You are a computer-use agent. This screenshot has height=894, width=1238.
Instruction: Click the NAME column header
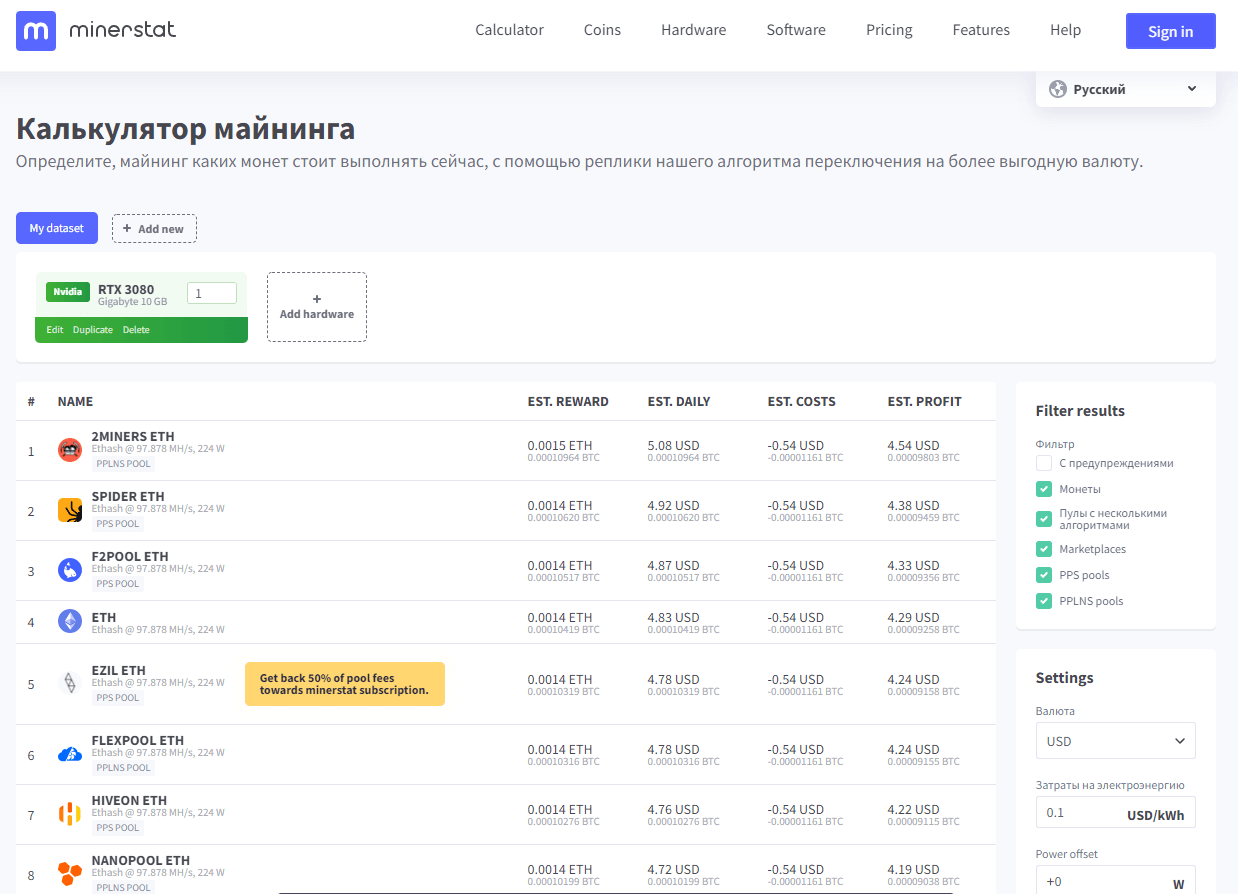coord(75,402)
